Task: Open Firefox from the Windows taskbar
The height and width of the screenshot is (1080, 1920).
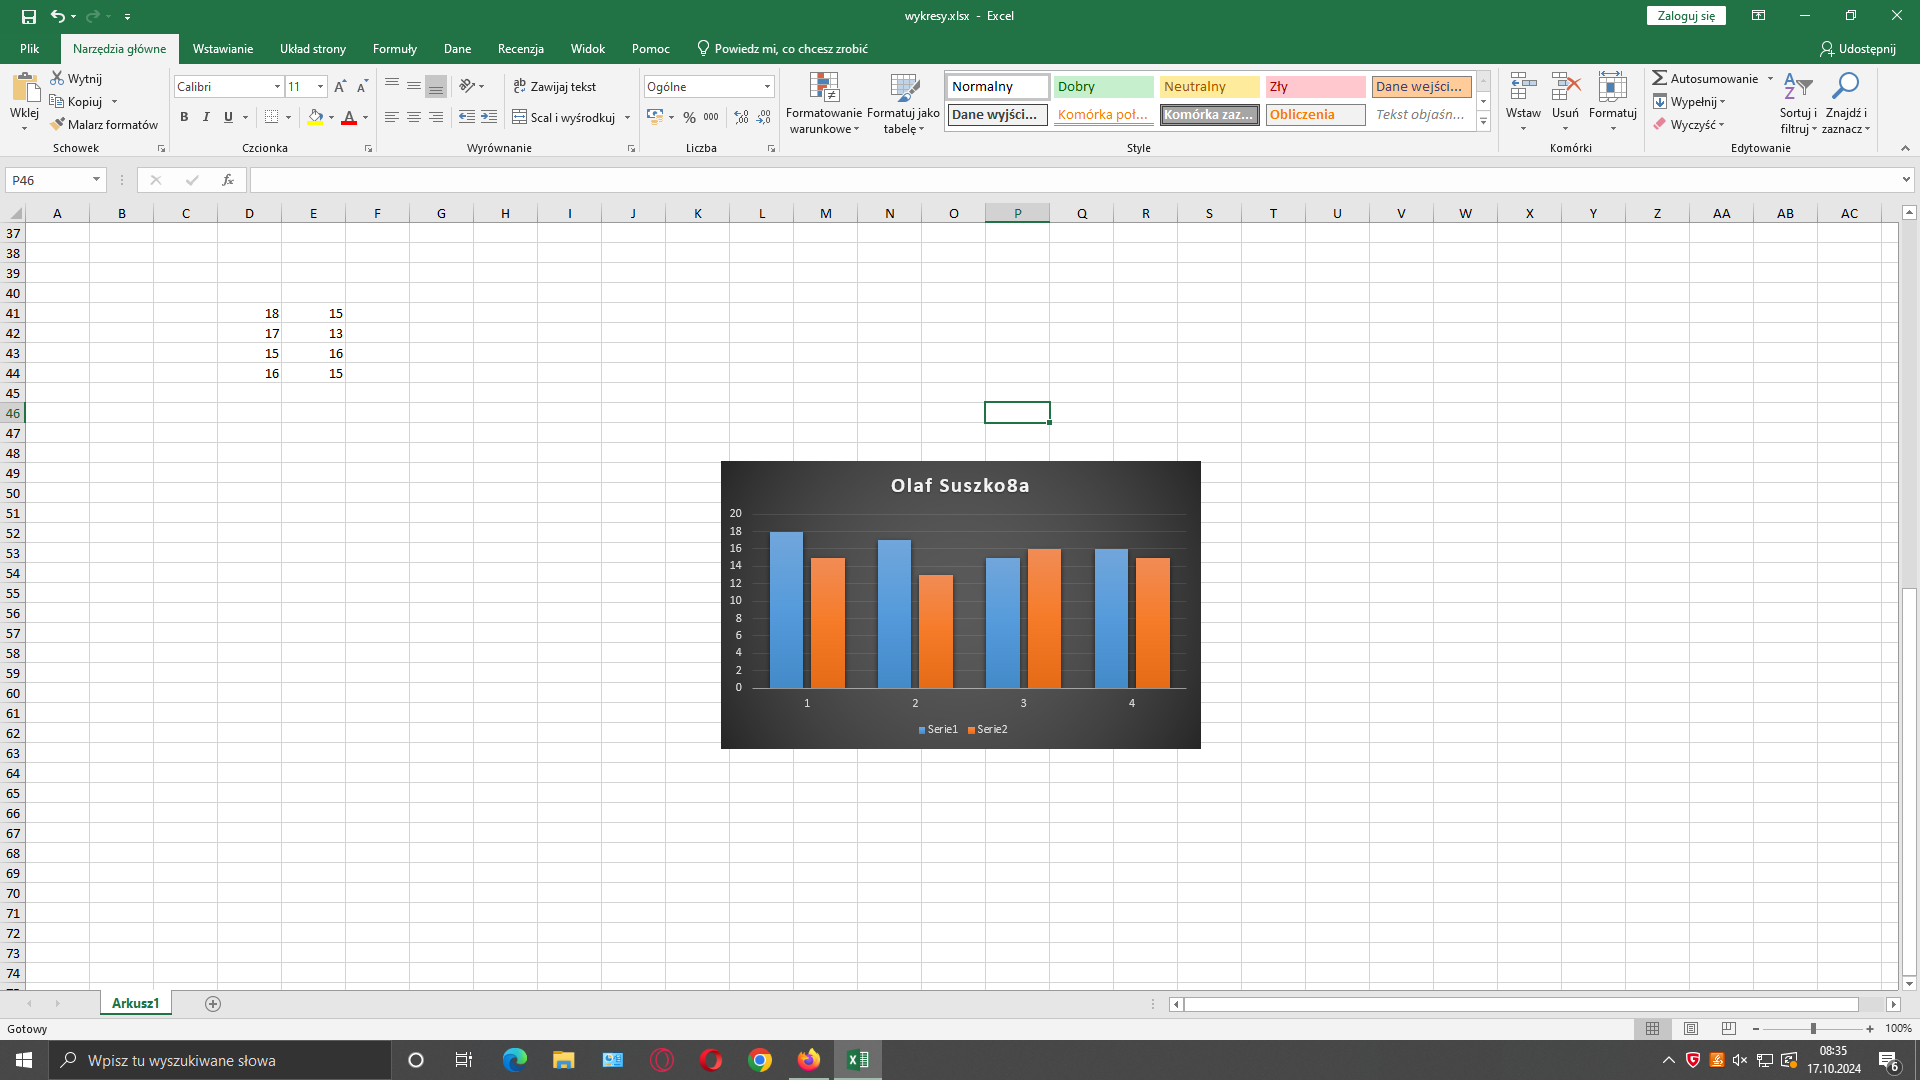Action: (x=808, y=1060)
